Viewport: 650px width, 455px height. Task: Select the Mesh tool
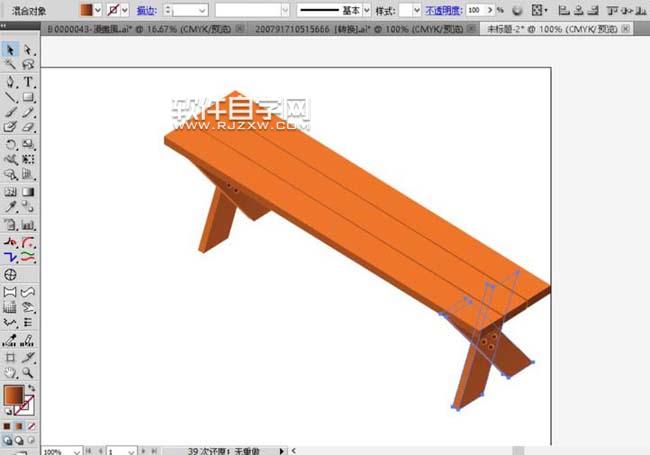click(10, 191)
